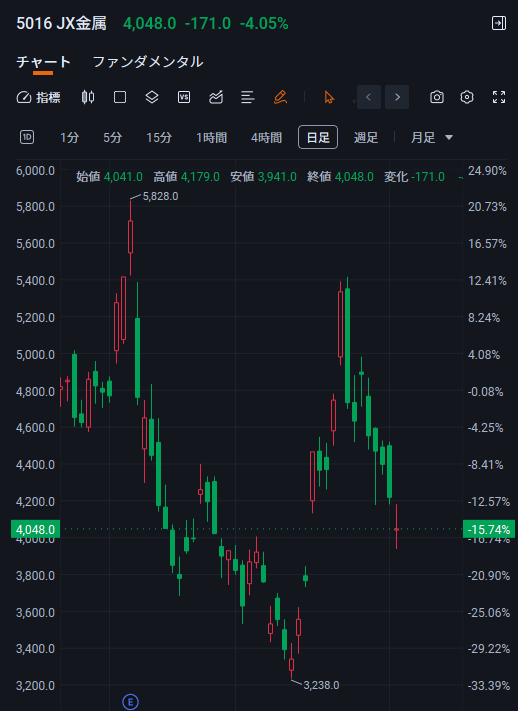Select the 4時間 timeframe

coord(266,137)
